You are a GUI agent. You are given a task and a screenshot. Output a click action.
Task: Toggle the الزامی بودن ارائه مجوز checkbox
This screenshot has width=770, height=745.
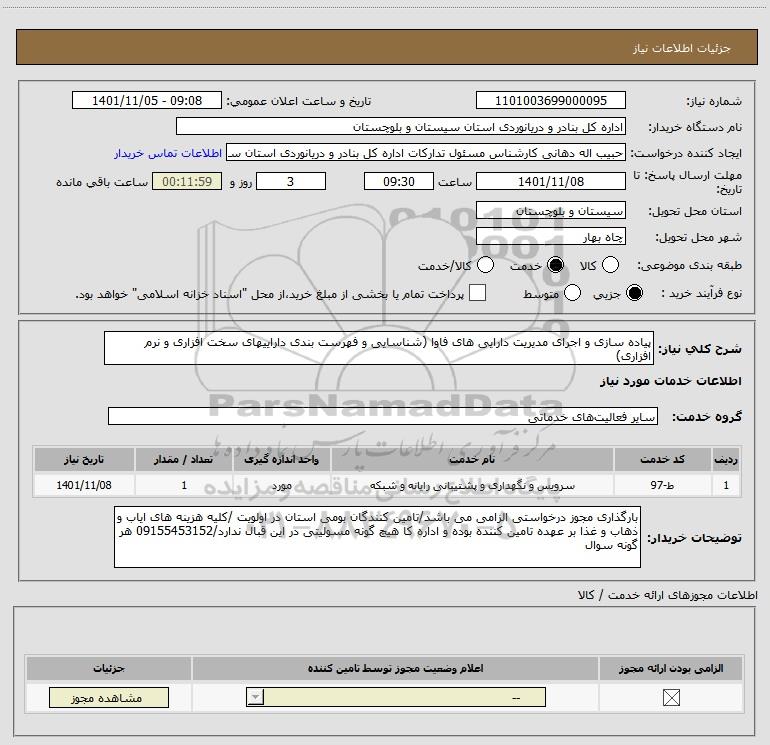click(x=671, y=698)
